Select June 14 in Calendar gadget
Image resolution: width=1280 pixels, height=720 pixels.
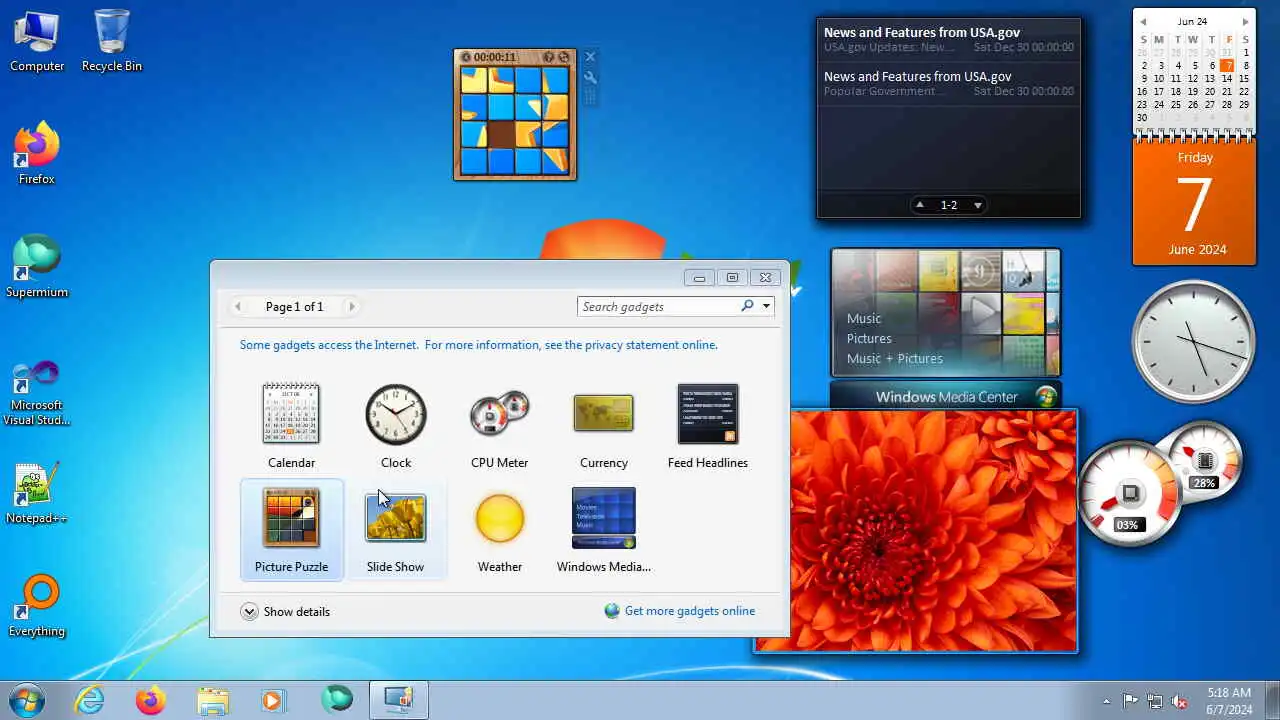coord(1227,78)
